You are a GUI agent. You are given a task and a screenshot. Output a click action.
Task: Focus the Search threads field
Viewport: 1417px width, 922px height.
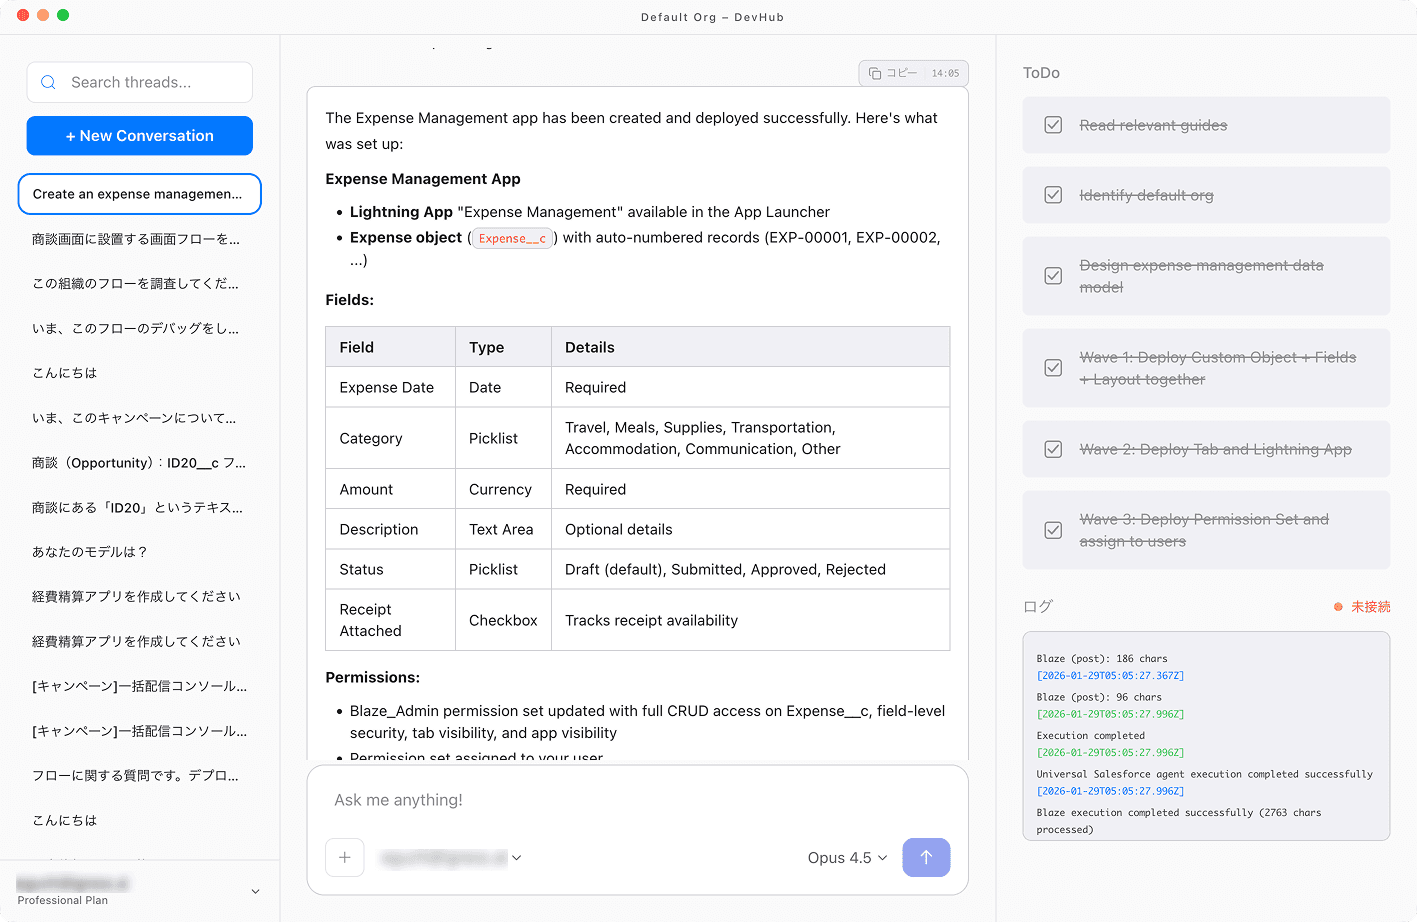[x=140, y=82]
